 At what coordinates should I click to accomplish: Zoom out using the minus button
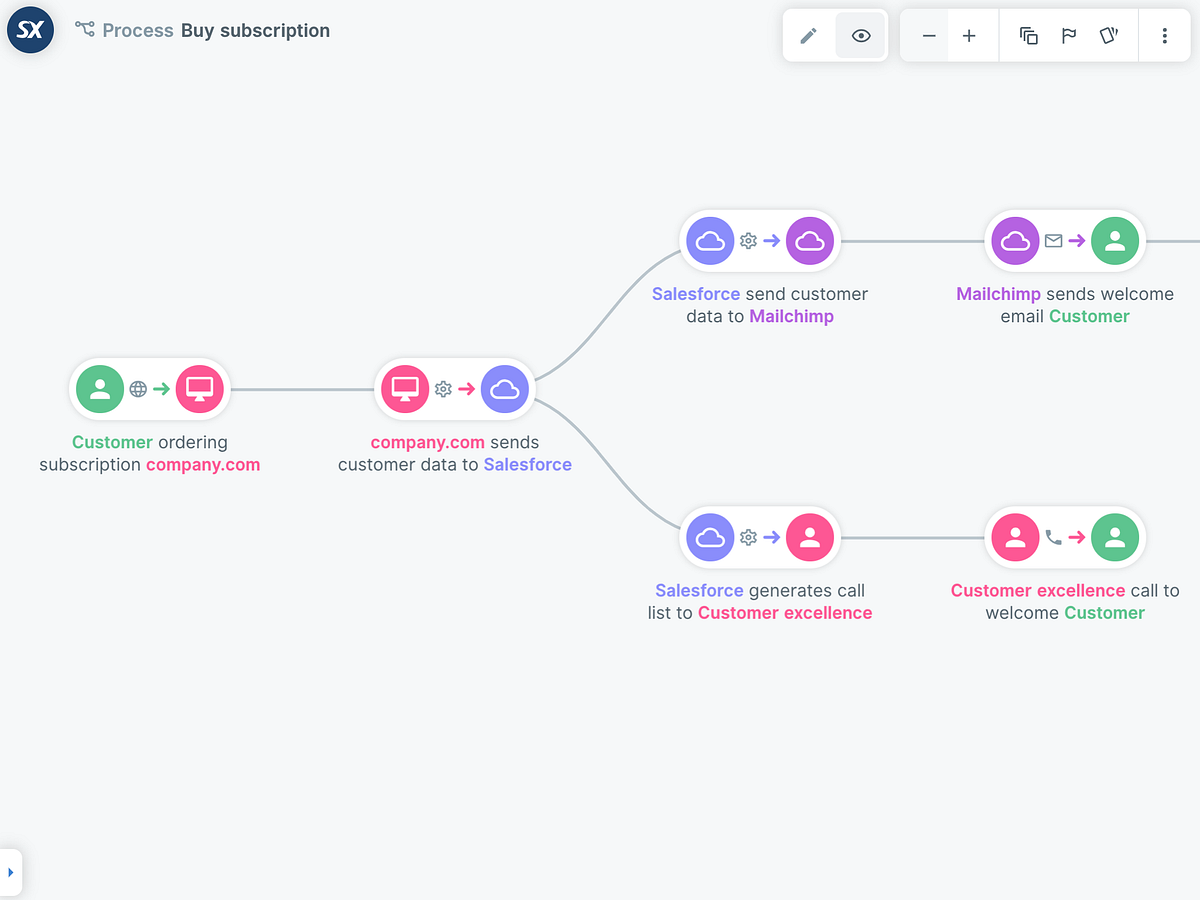click(x=927, y=35)
